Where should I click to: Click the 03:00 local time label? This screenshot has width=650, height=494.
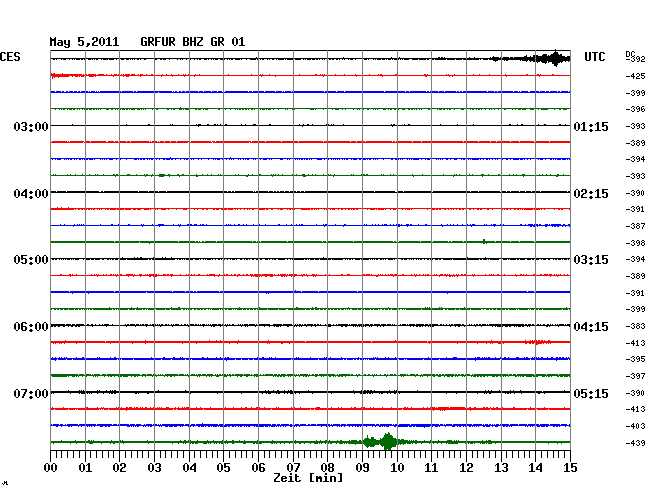pyautogui.click(x=31, y=126)
